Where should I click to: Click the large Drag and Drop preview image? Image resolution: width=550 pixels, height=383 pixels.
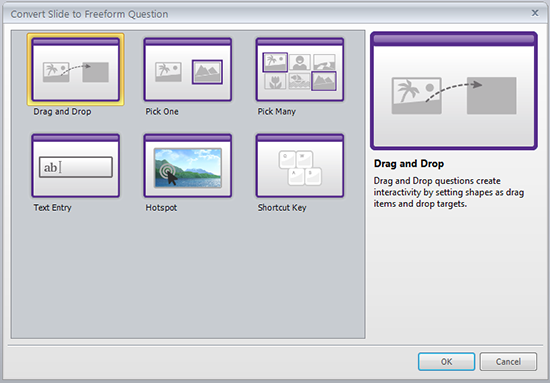click(x=454, y=91)
